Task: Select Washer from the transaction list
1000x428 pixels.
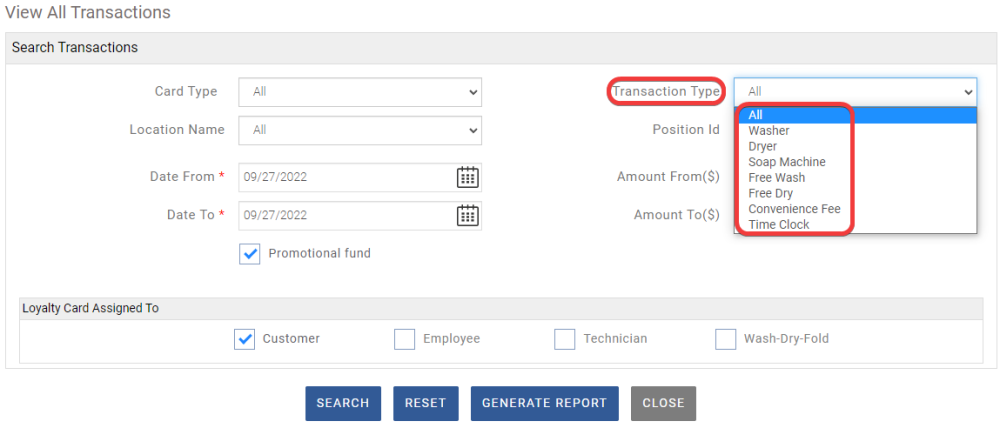Action: (x=769, y=131)
